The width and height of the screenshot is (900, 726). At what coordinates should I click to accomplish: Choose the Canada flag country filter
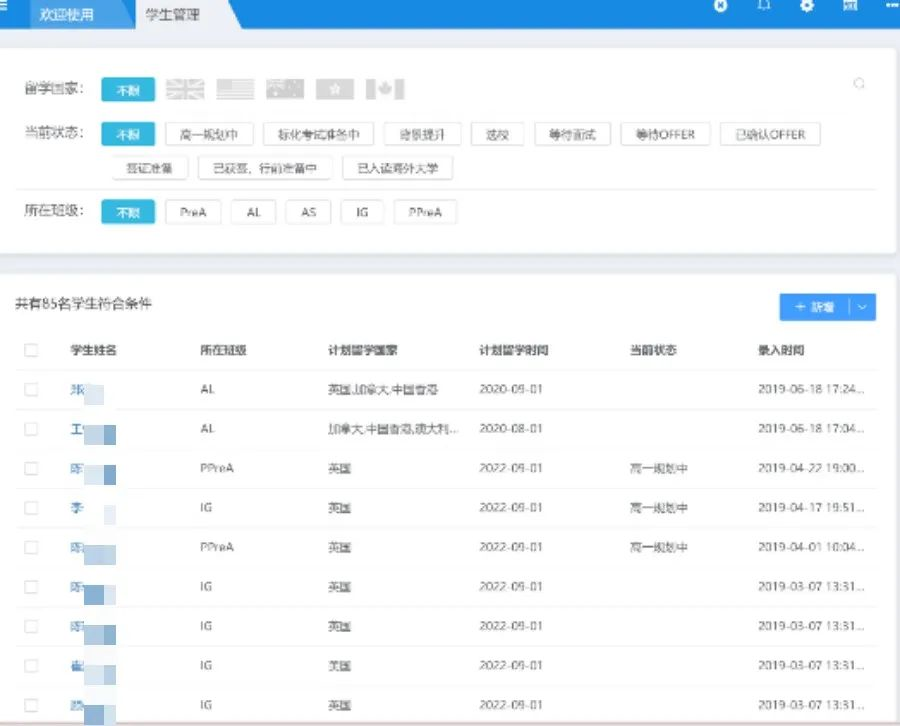[385, 89]
